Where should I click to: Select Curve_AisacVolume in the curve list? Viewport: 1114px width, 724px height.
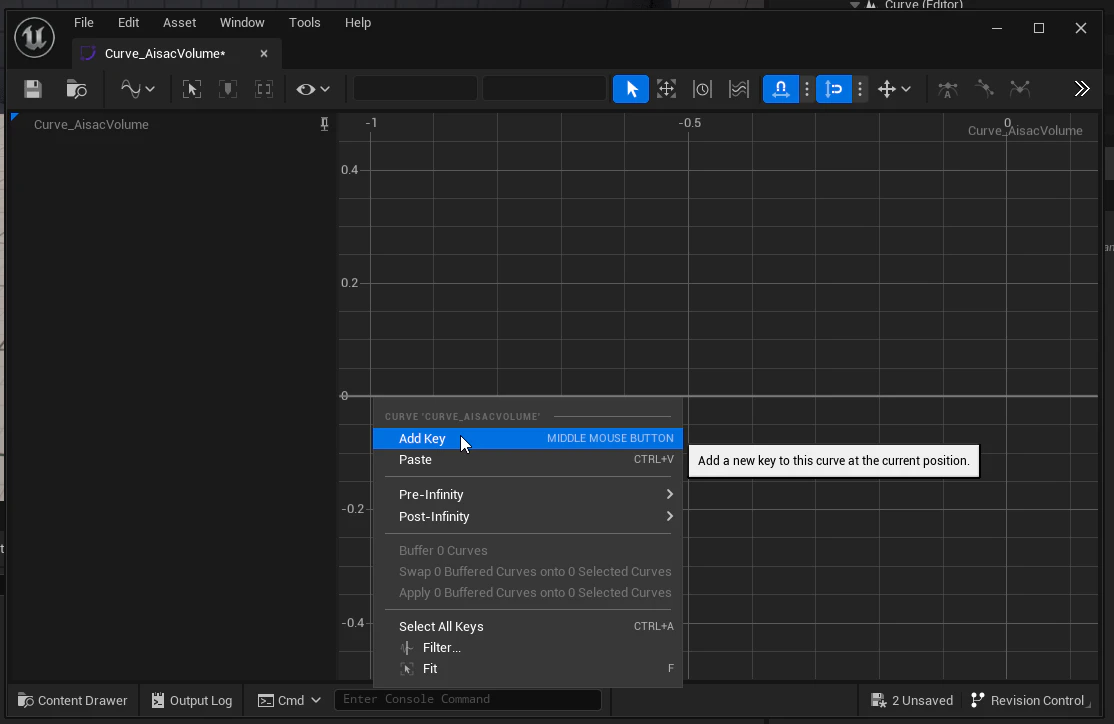tap(91, 124)
